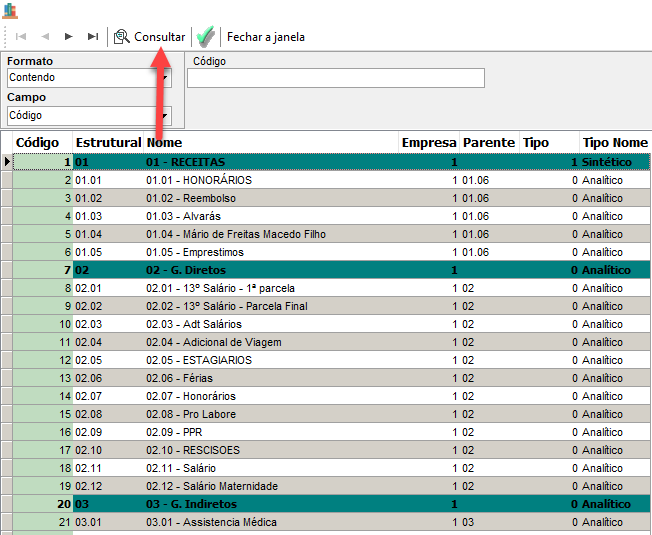Click the Nome column header
Screen dimensions: 652x535
pos(165,143)
